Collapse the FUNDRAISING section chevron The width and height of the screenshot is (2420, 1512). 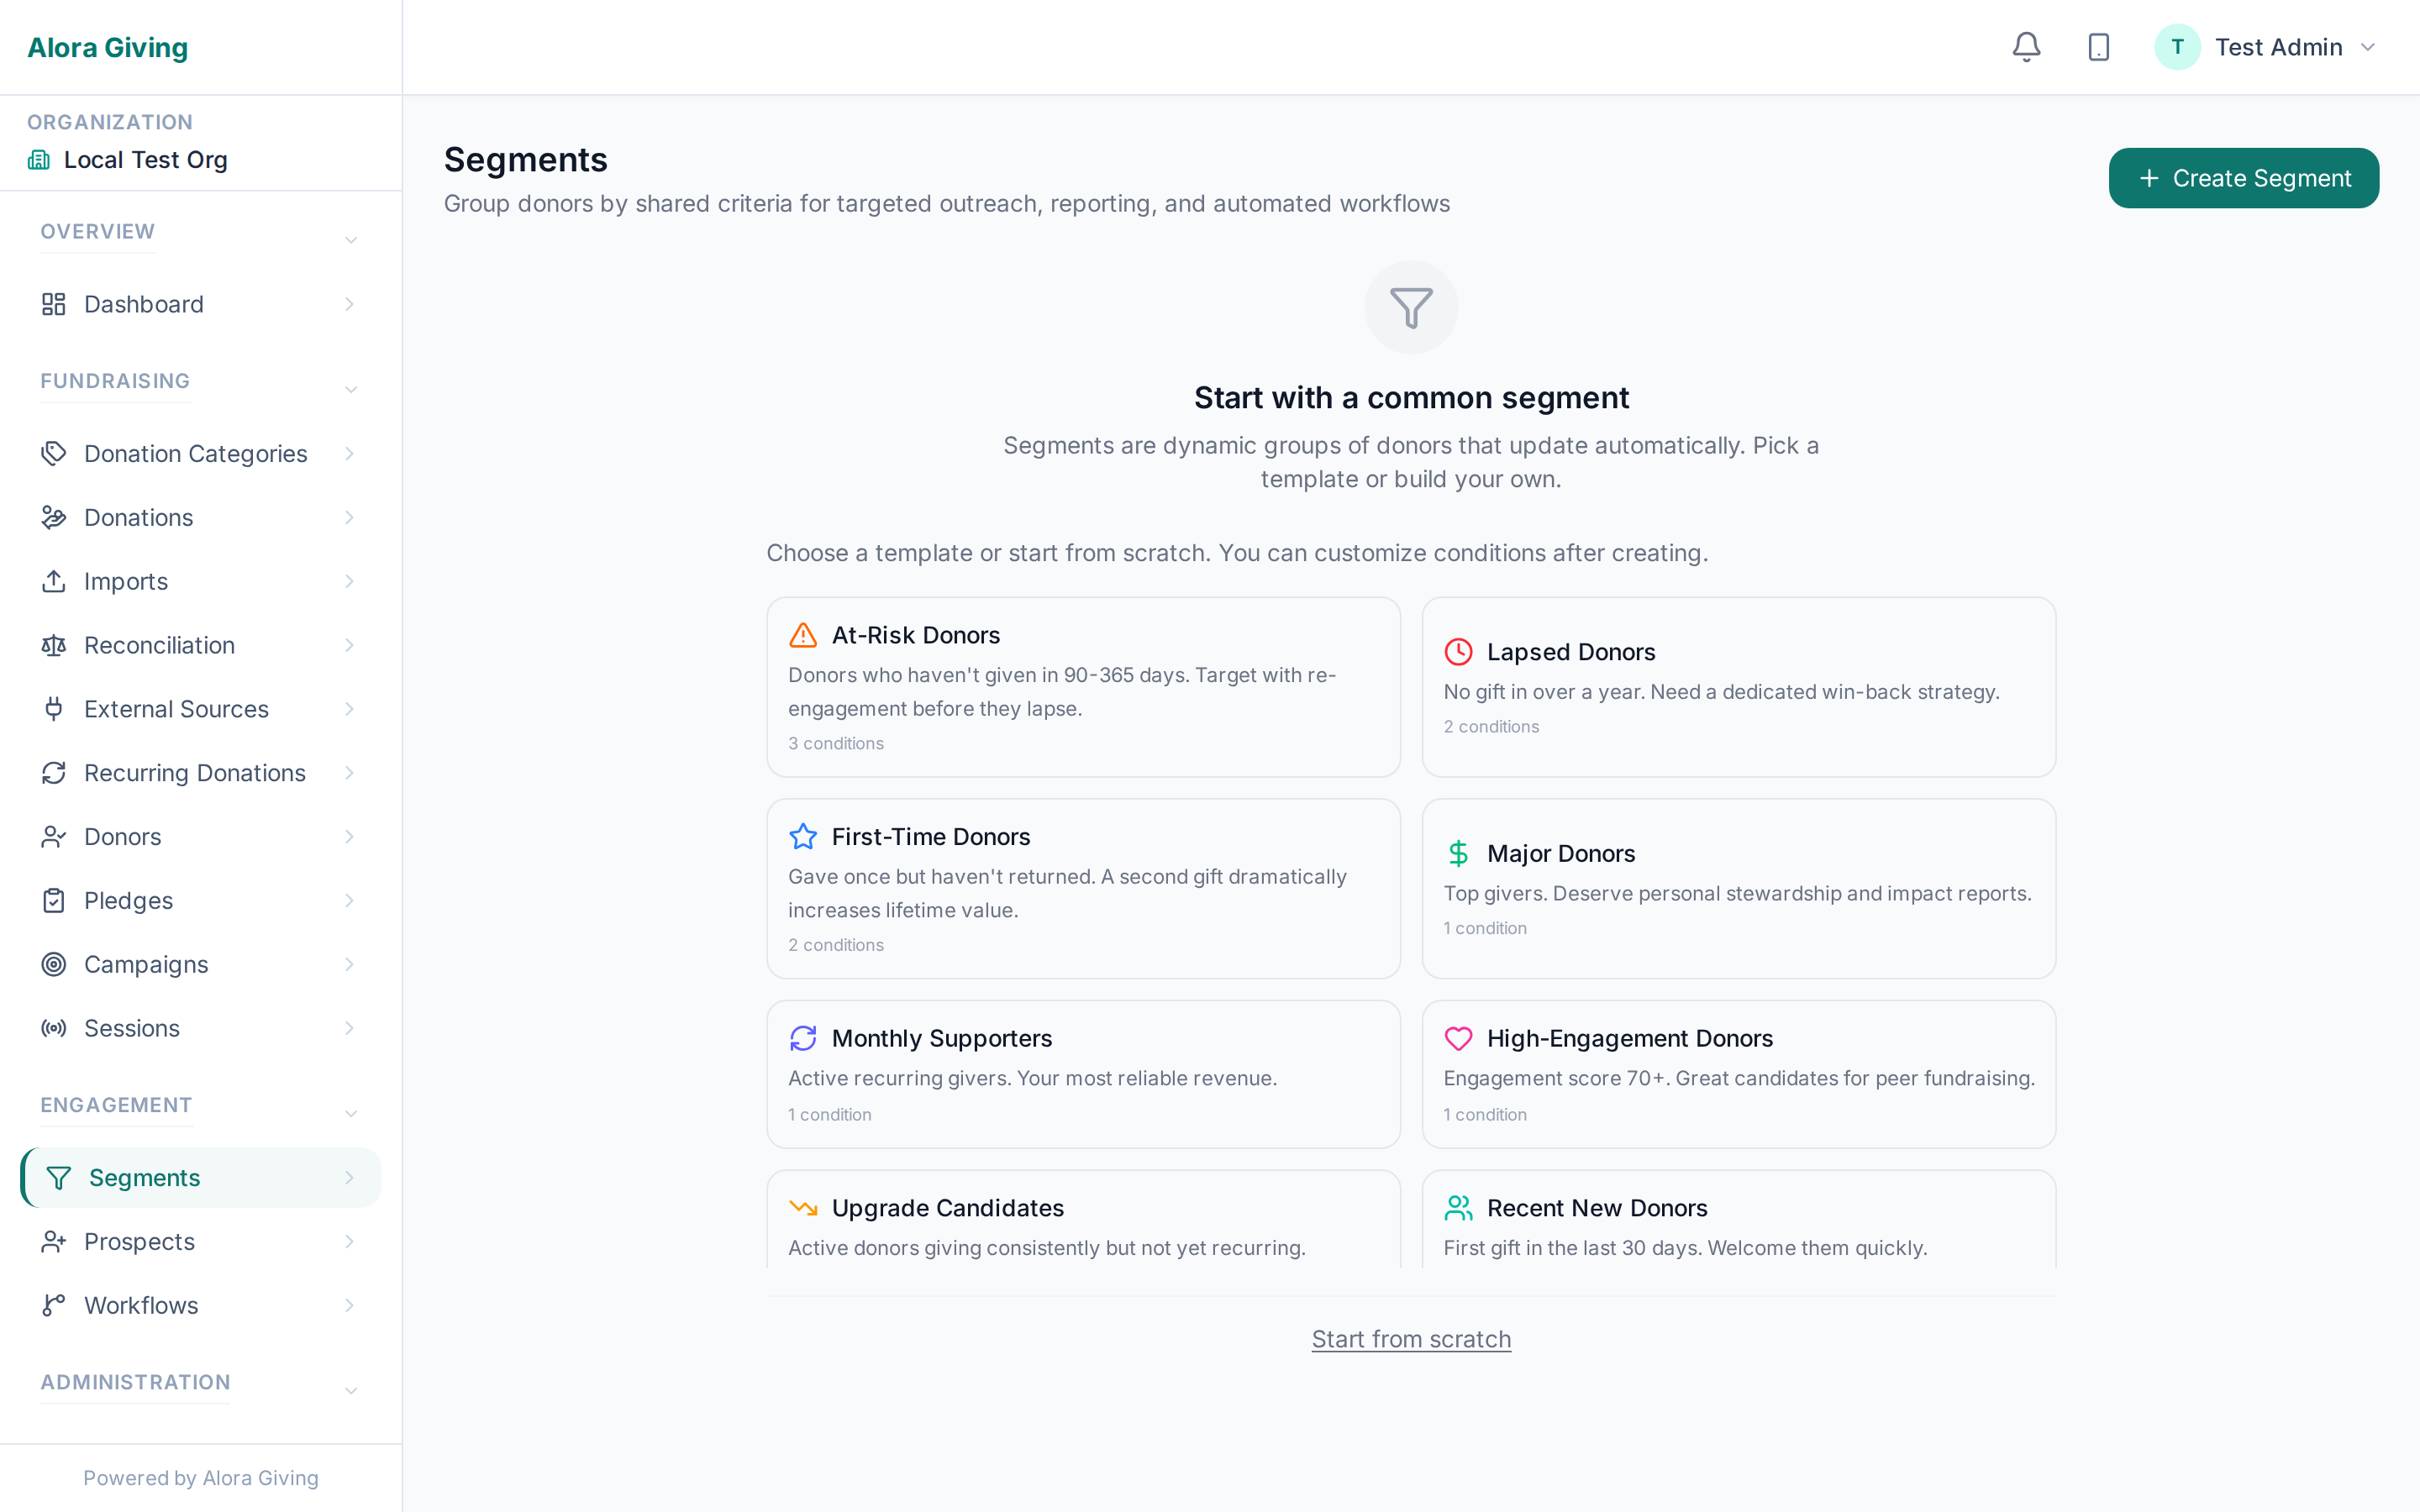click(350, 389)
